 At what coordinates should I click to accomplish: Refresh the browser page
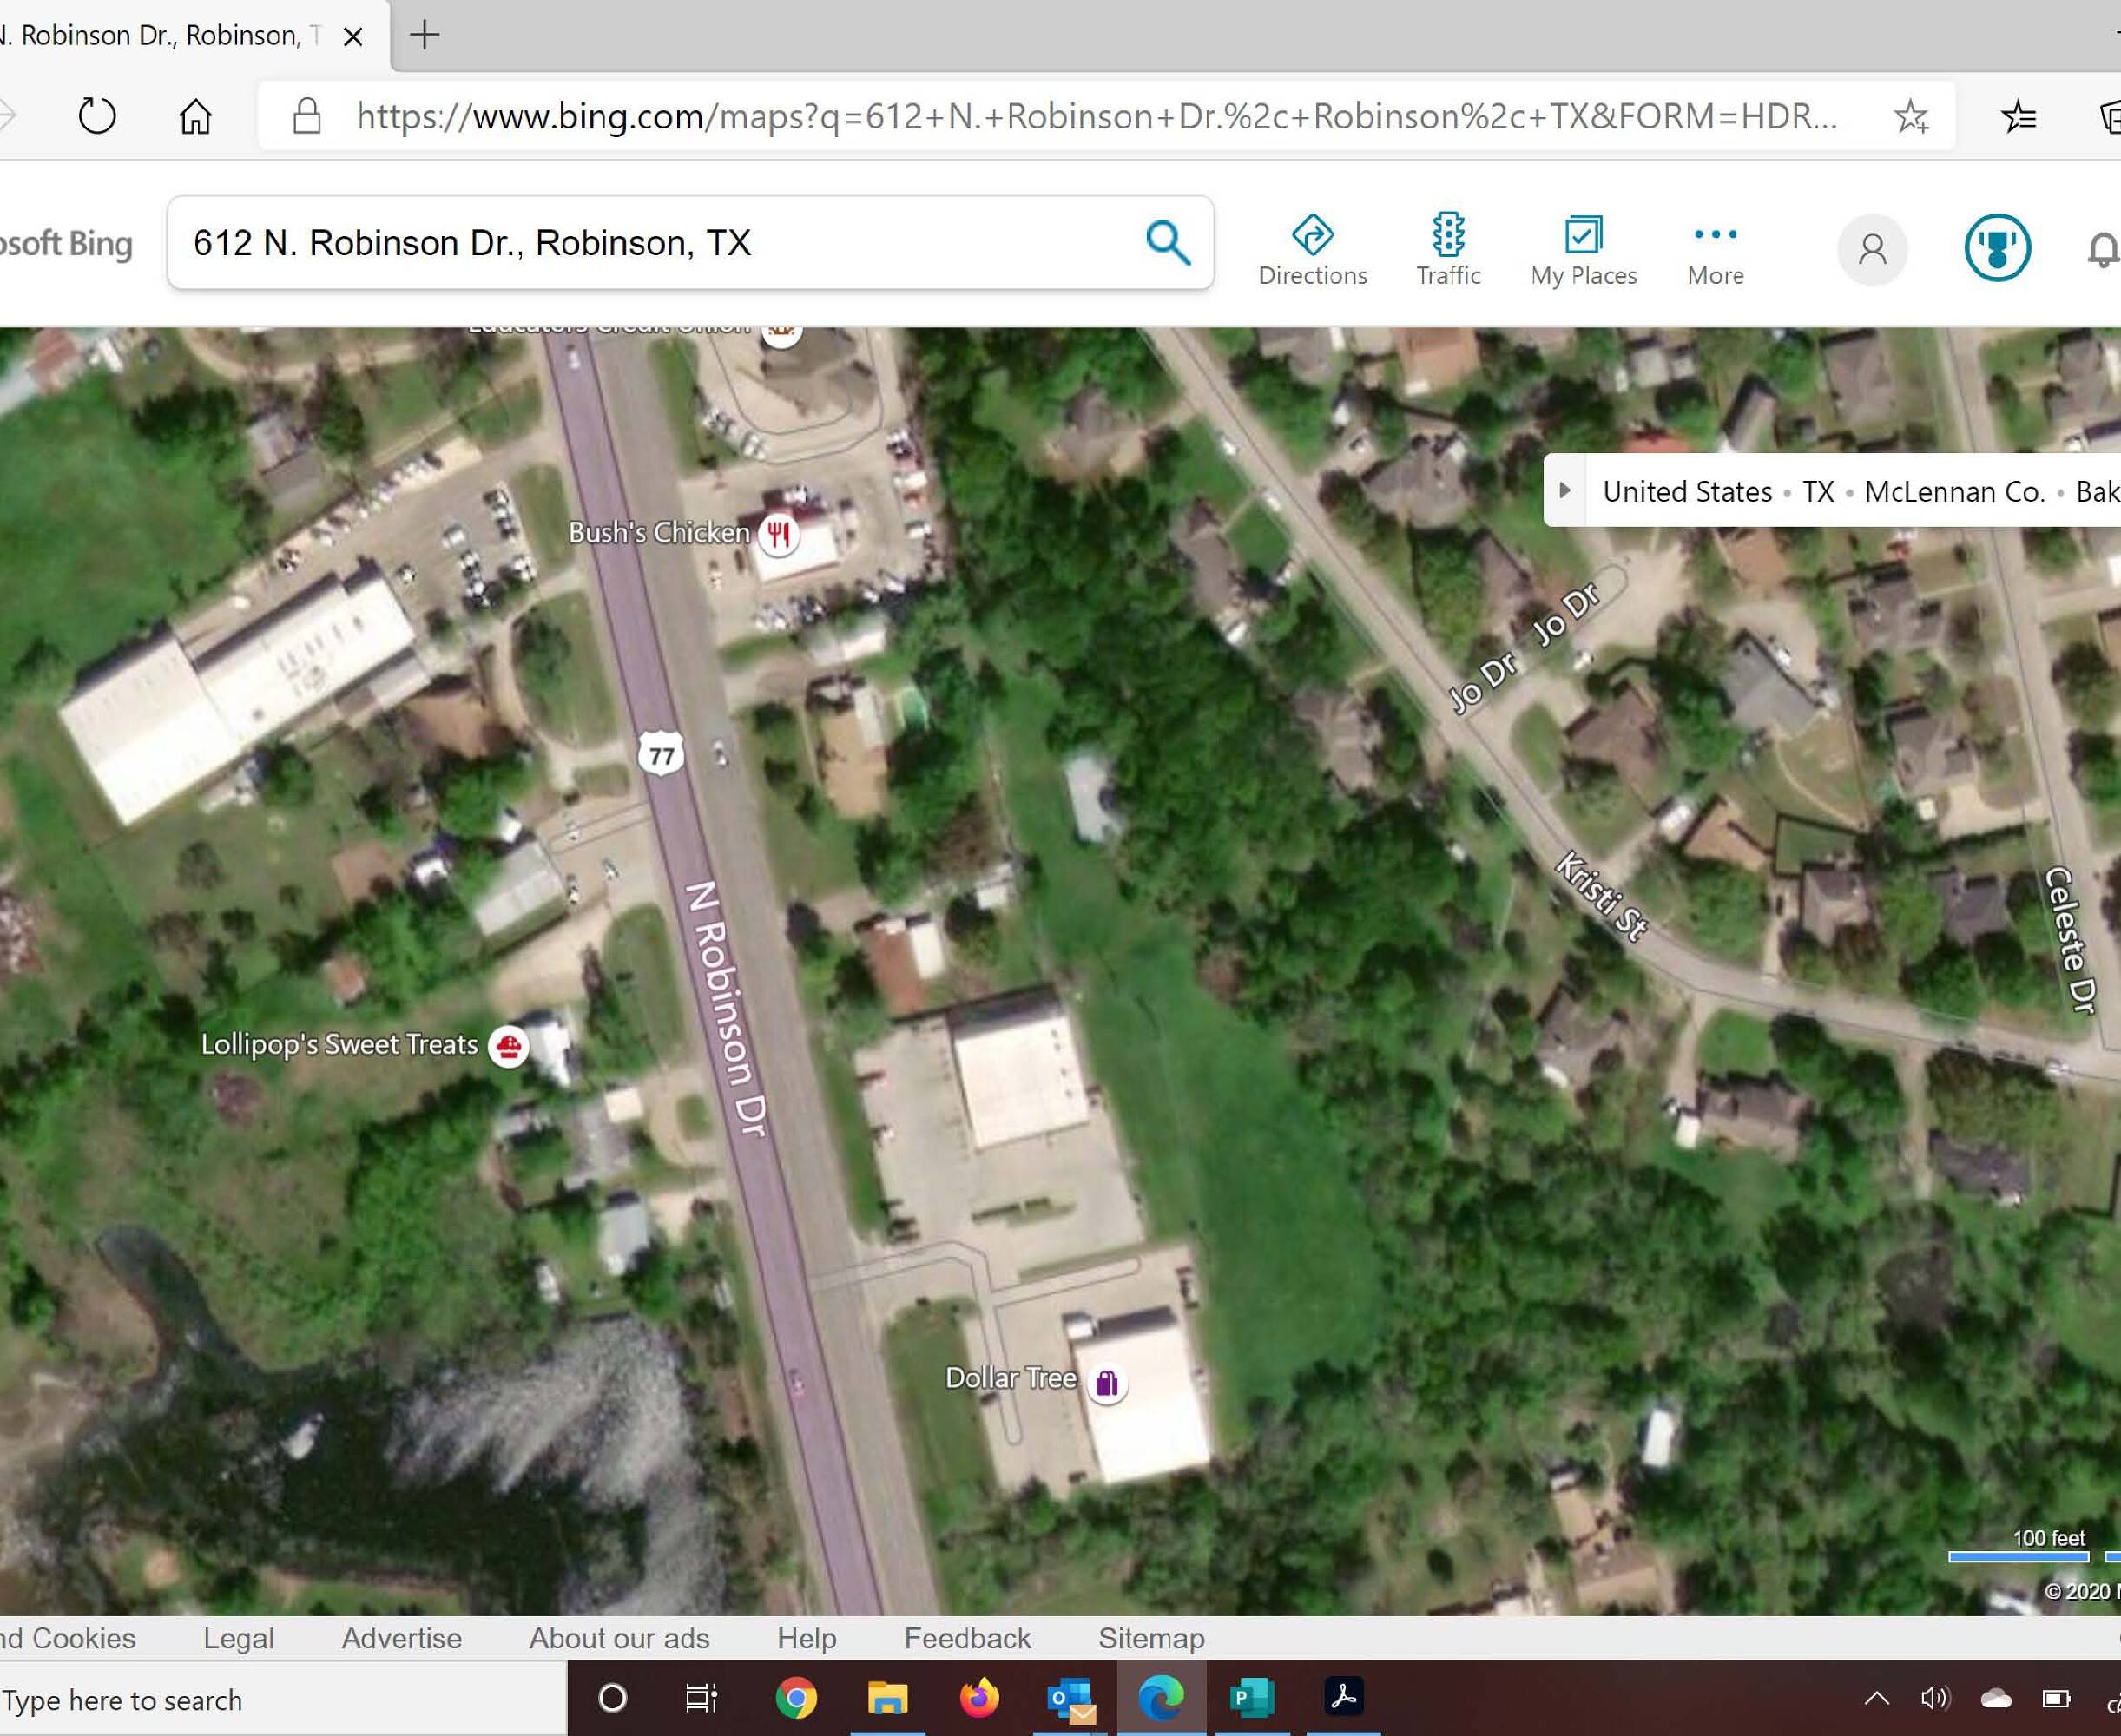97,116
